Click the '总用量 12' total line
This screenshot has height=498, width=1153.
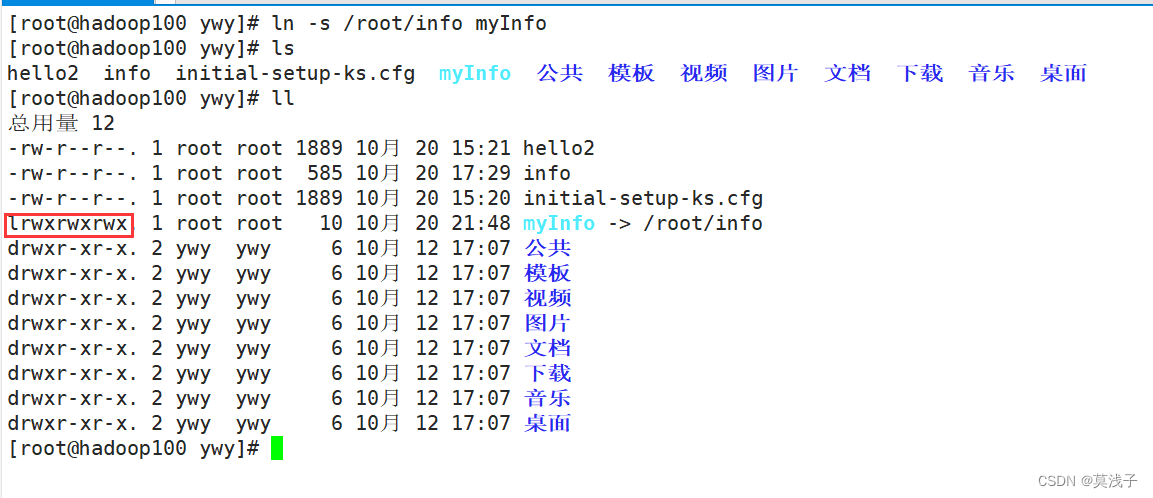click(x=61, y=123)
